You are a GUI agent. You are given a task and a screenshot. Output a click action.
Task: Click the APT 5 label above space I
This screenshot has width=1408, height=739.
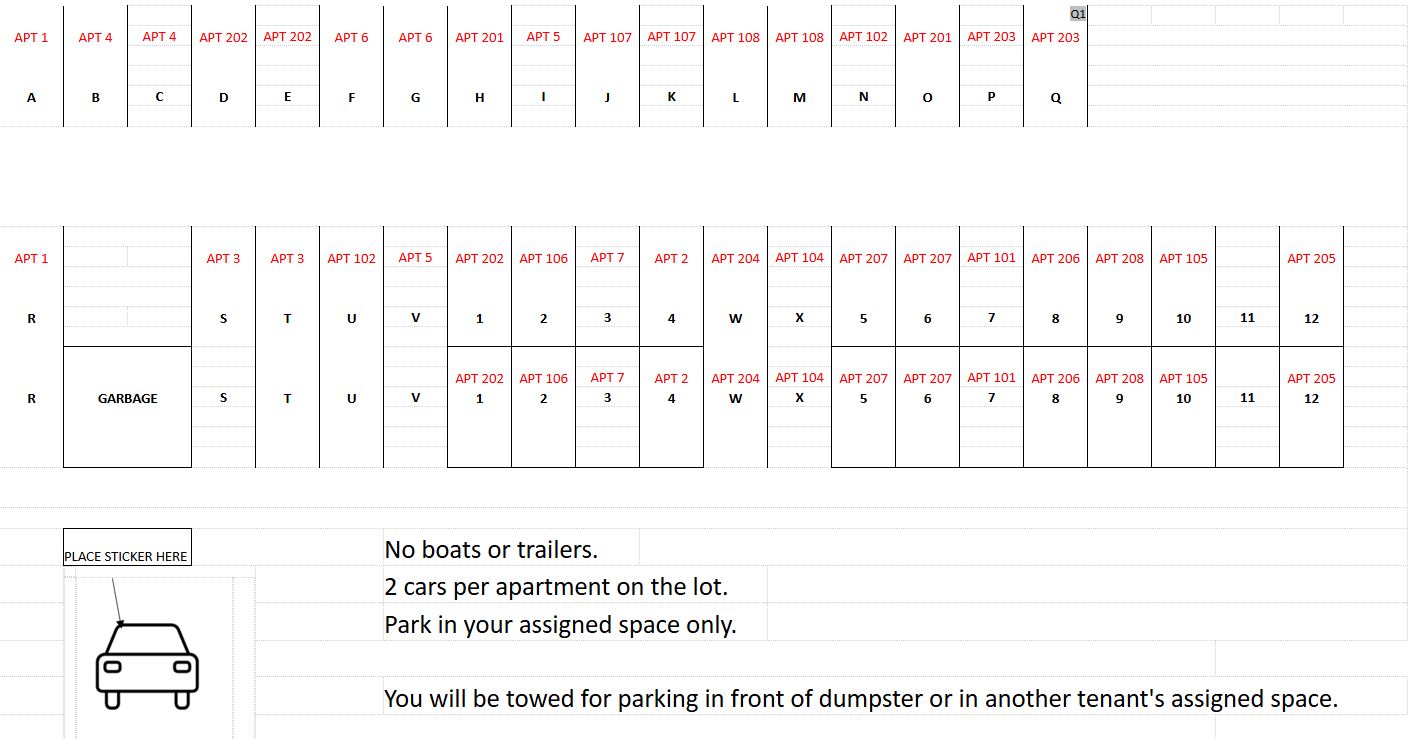(x=543, y=37)
